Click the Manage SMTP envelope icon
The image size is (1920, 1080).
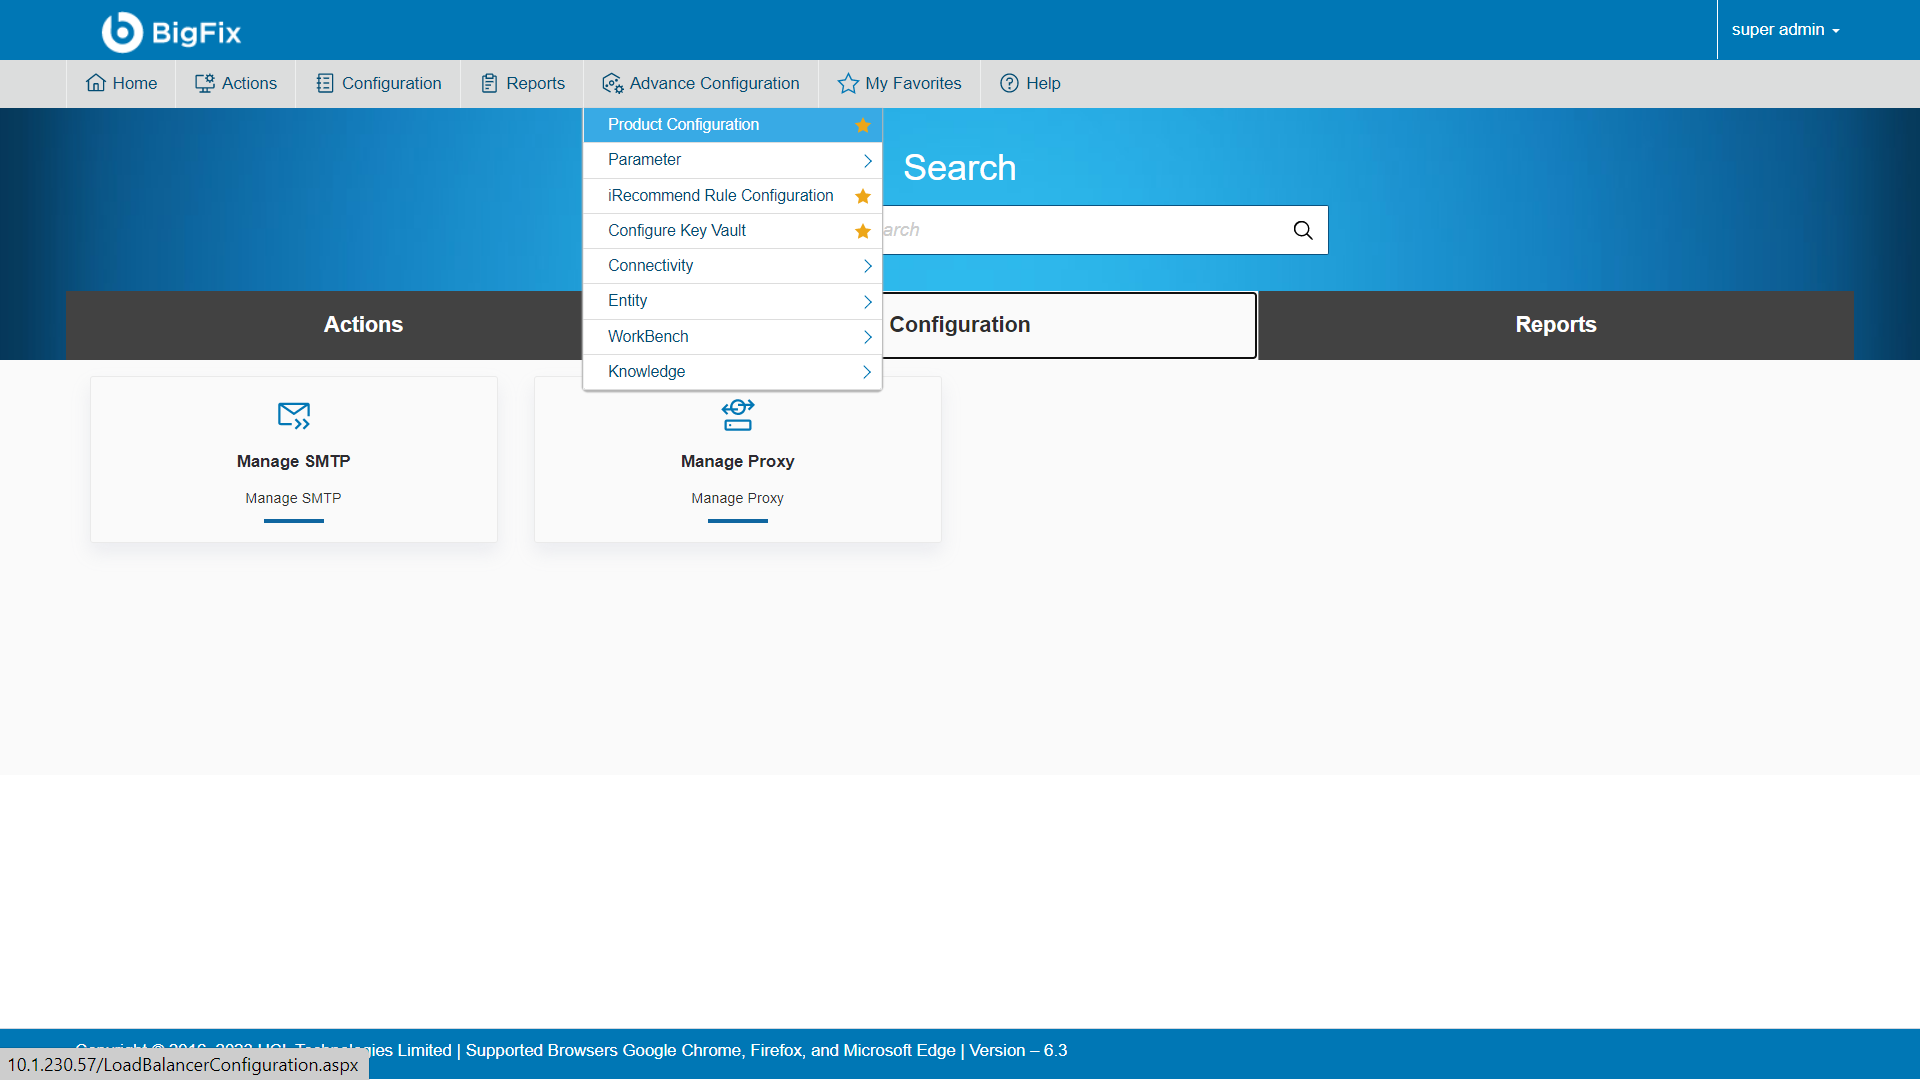pyautogui.click(x=293, y=415)
